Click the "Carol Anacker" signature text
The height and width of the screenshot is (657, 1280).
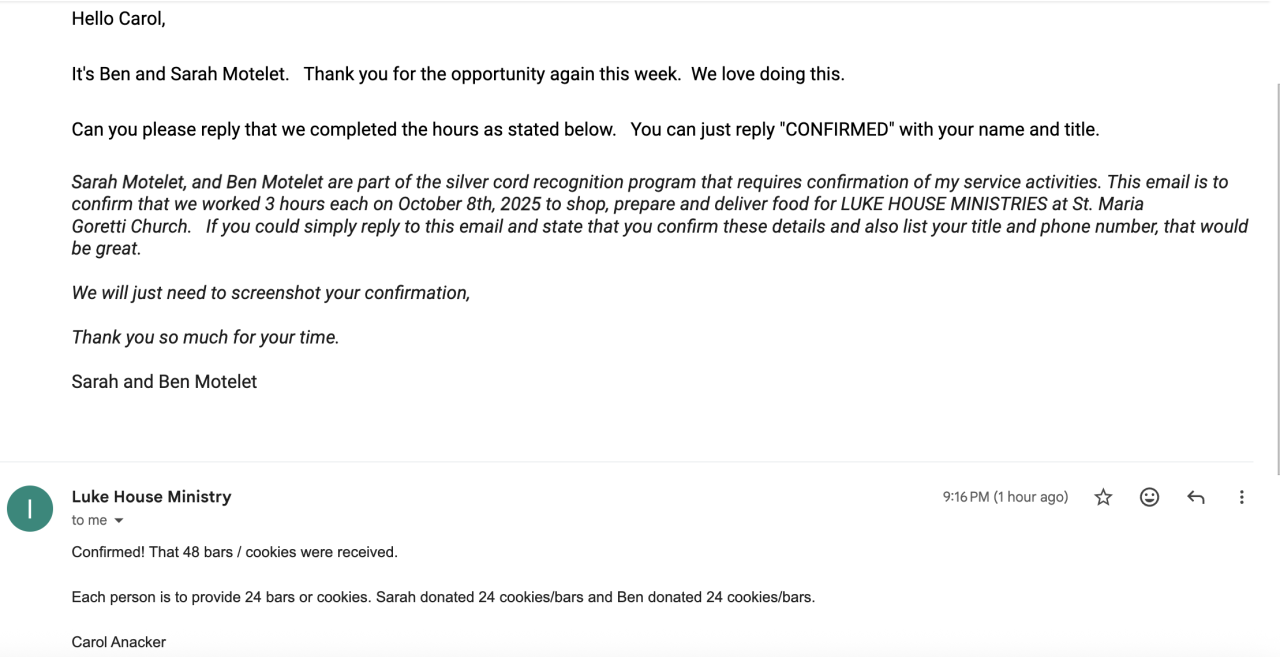[x=118, y=642]
